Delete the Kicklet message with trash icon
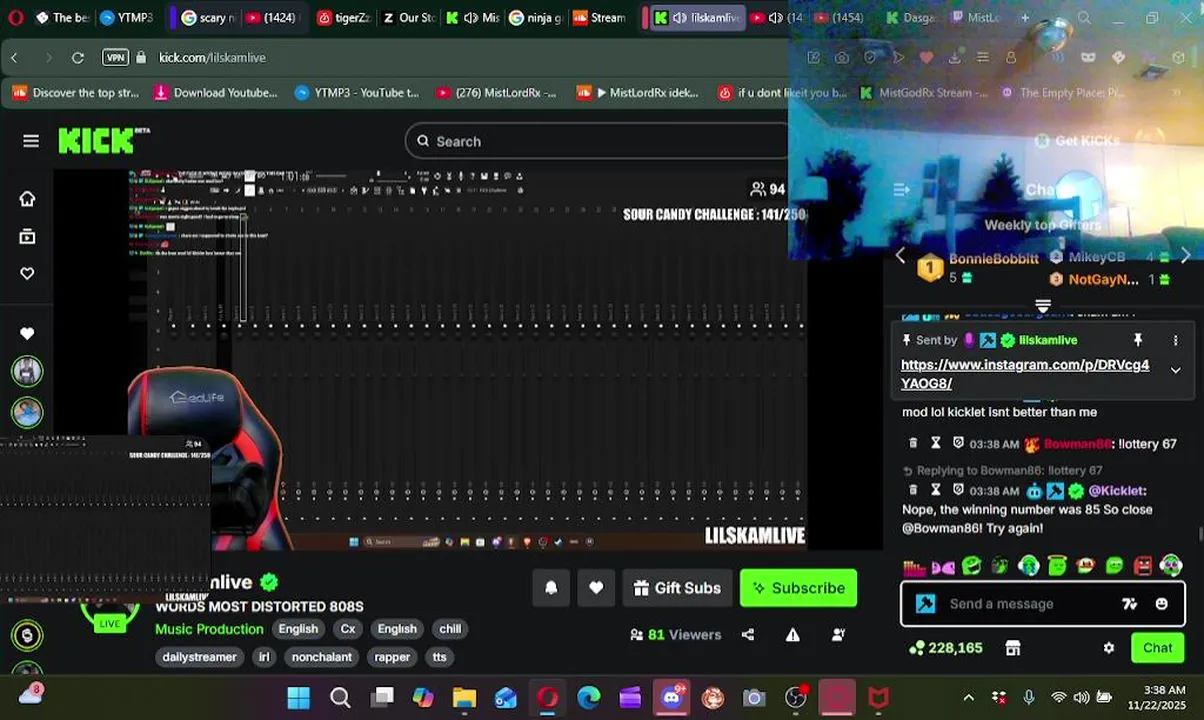The width and height of the screenshot is (1204, 720). [913, 490]
